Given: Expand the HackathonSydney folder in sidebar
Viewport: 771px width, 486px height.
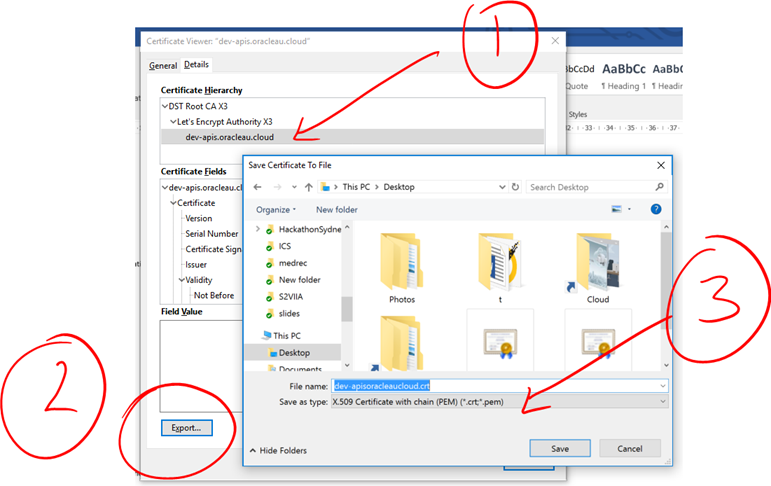Looking at the screenshot, I should 259,229.
